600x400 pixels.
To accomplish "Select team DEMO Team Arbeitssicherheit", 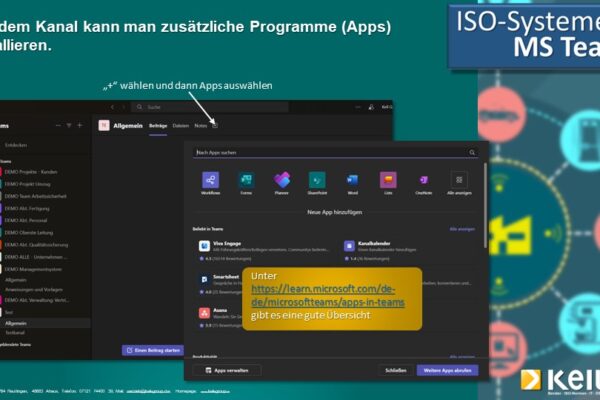I will pos(35,196).
